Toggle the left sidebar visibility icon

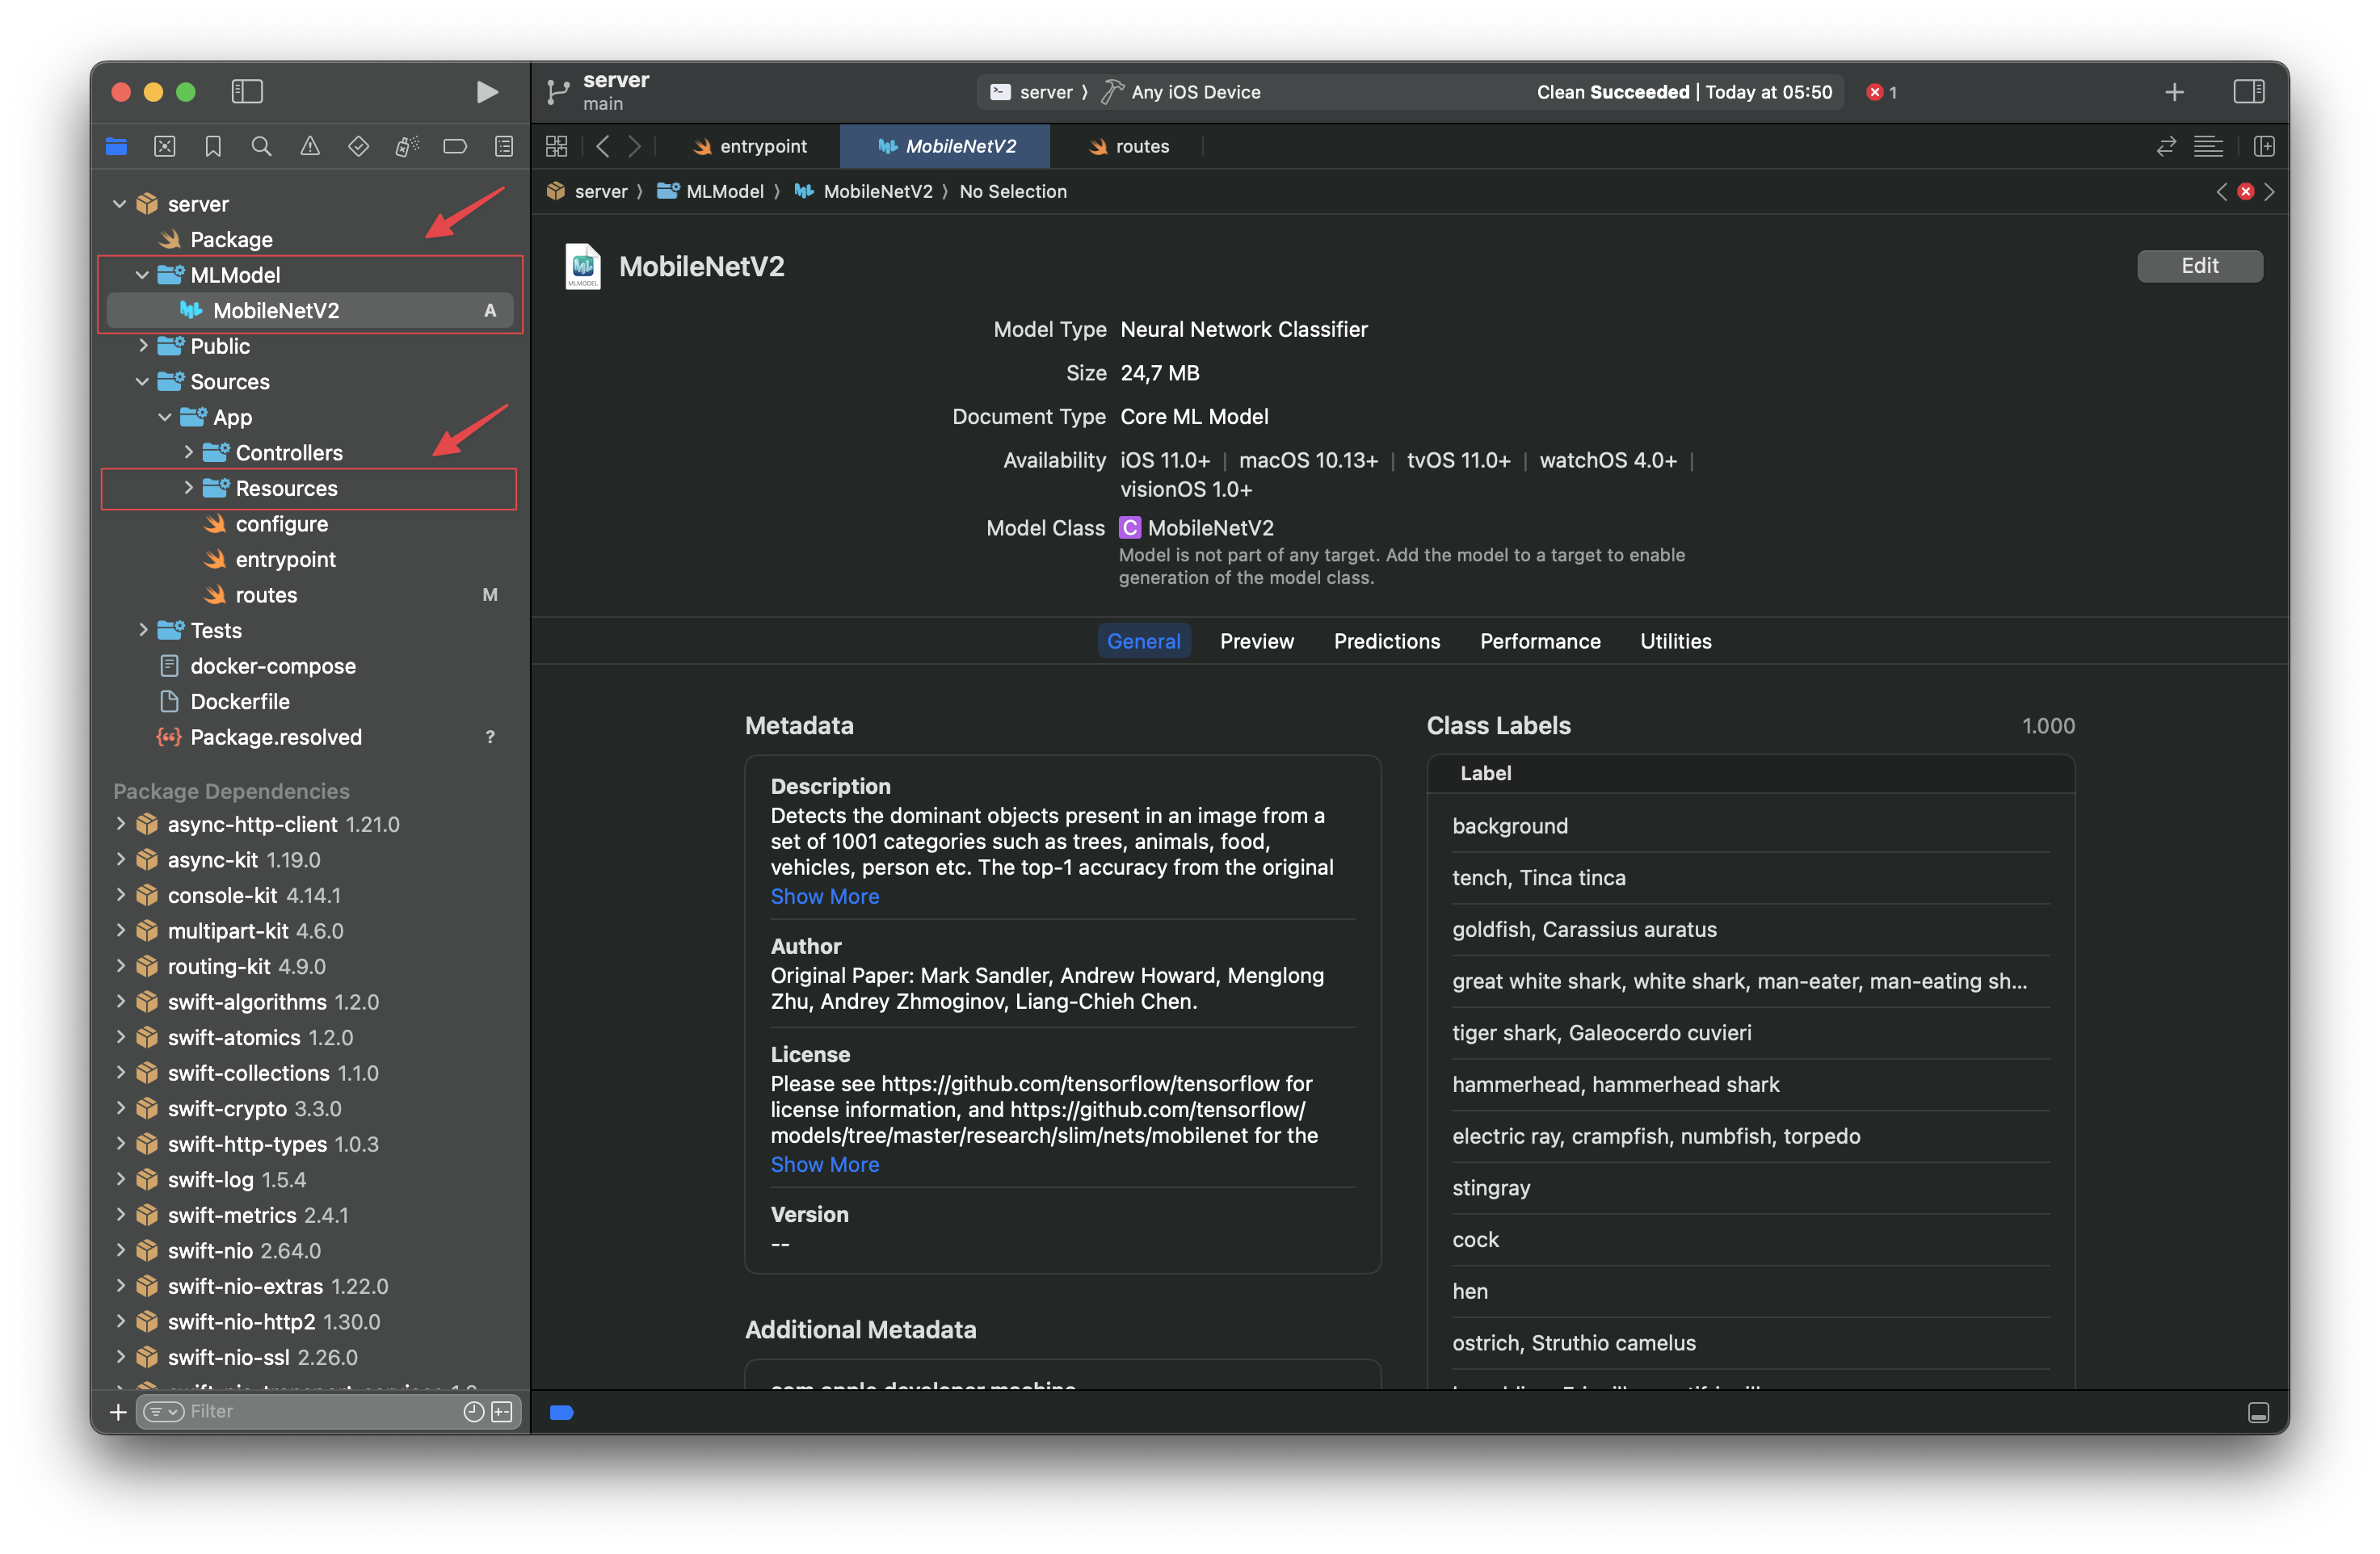pyautogui.click(x=246, y=92)
